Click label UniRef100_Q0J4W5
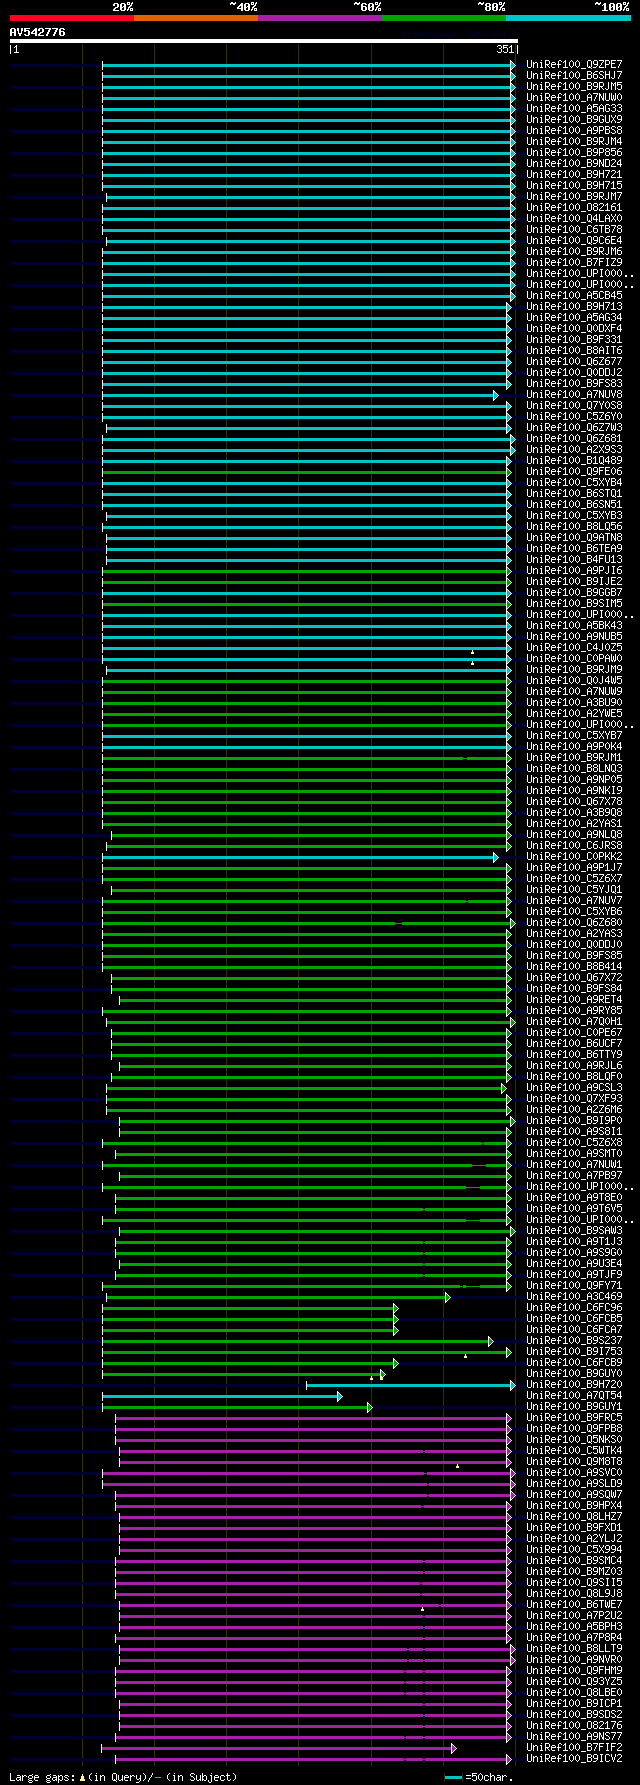 click(574, 680)
